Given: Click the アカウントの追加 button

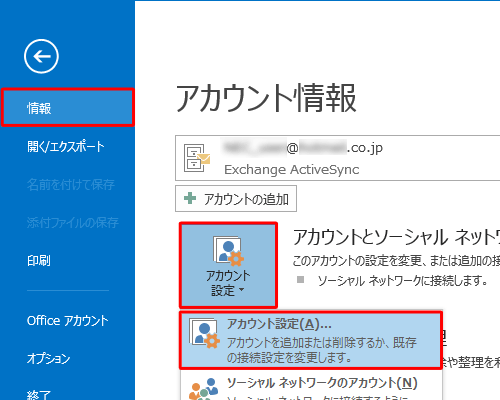Looking at the screenshot, I should [236, 199].
